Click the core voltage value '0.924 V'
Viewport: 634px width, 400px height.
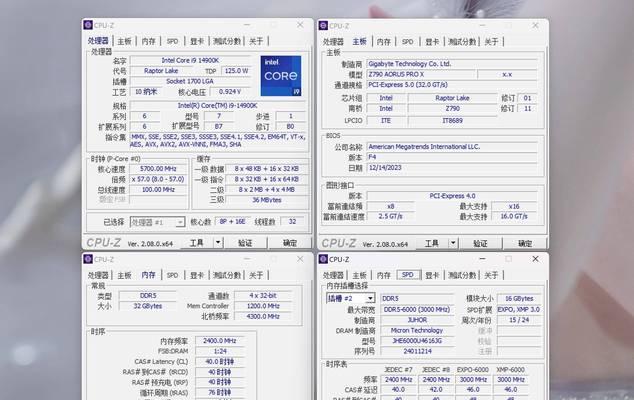click(230, 92)
